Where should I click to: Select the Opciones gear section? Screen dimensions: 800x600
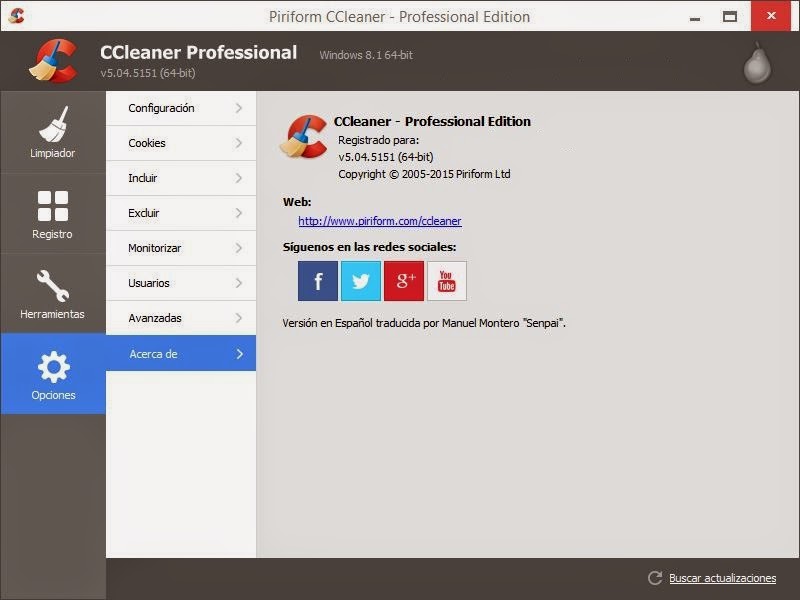(53, 373)
